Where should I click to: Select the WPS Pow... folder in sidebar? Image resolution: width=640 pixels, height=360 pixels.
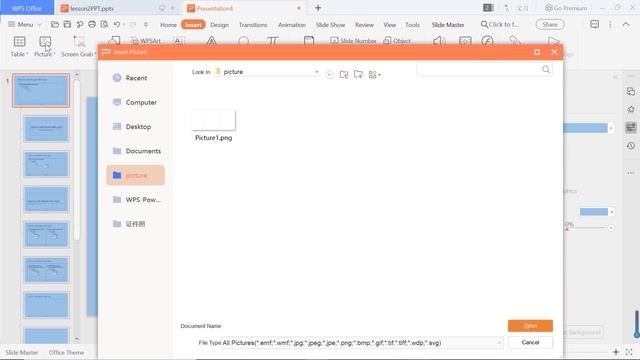[136, 200]
